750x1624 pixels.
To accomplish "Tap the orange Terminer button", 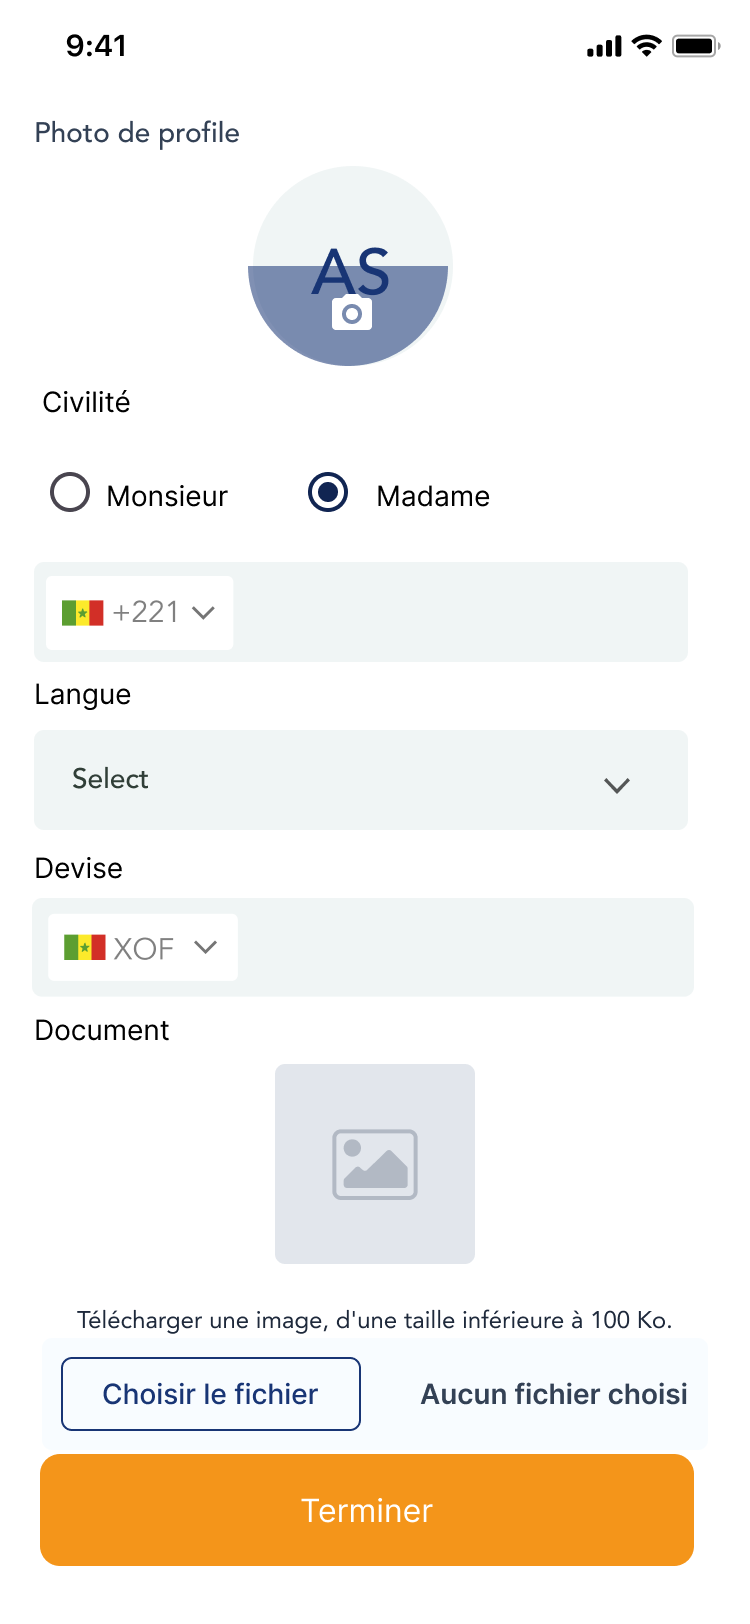I will click(x=367, y=1510).
